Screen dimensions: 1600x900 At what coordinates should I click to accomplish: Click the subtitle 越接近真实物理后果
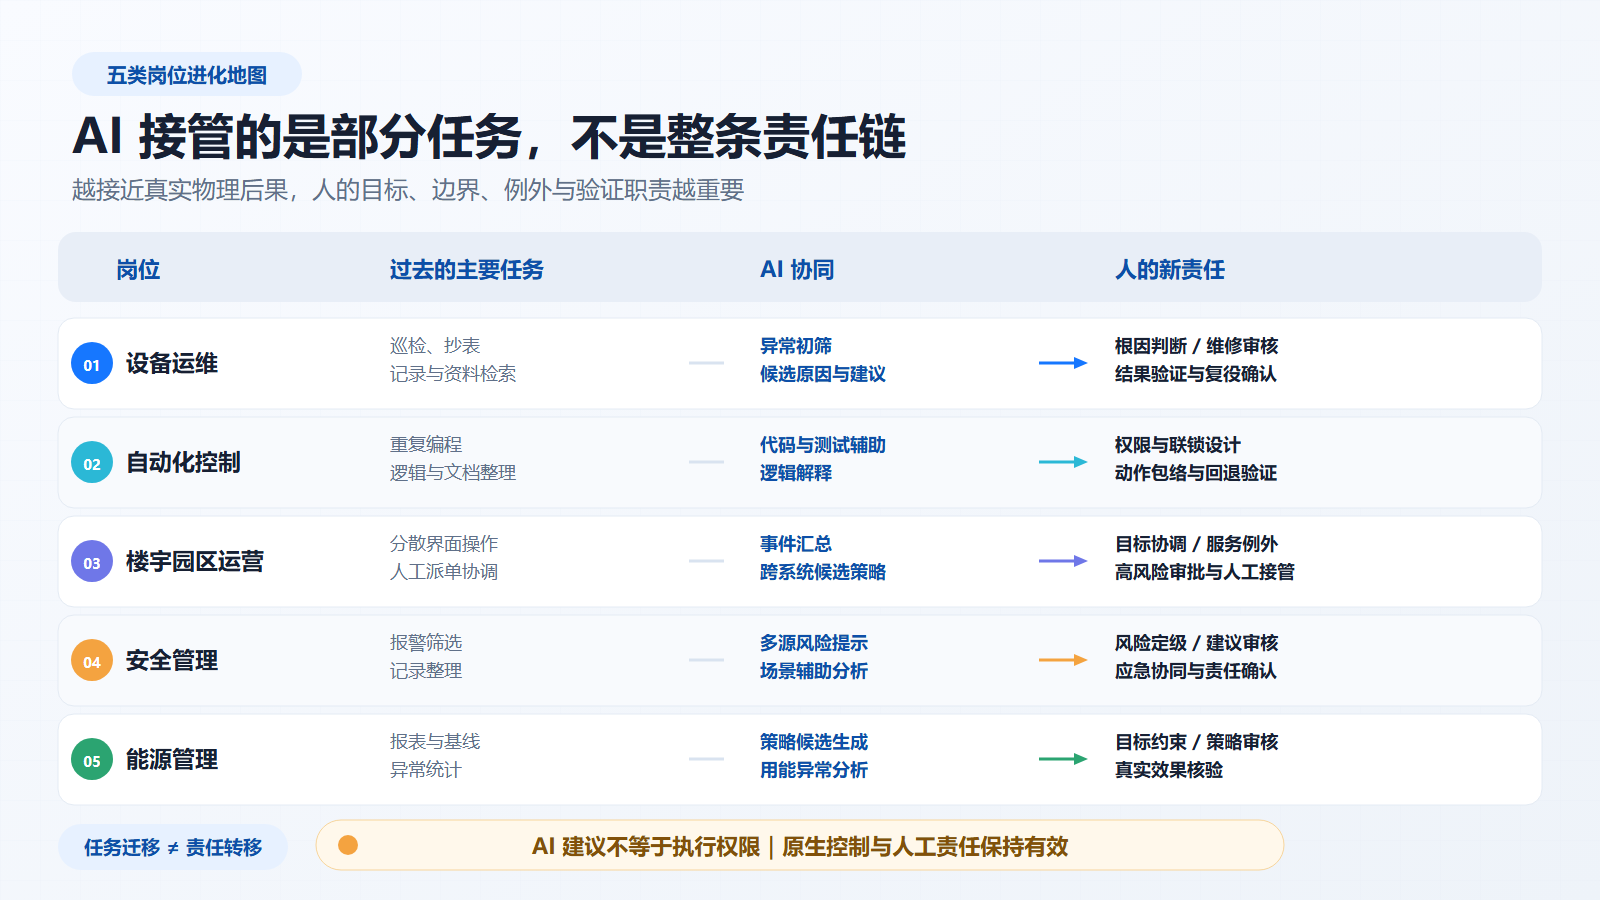point(408,190)
